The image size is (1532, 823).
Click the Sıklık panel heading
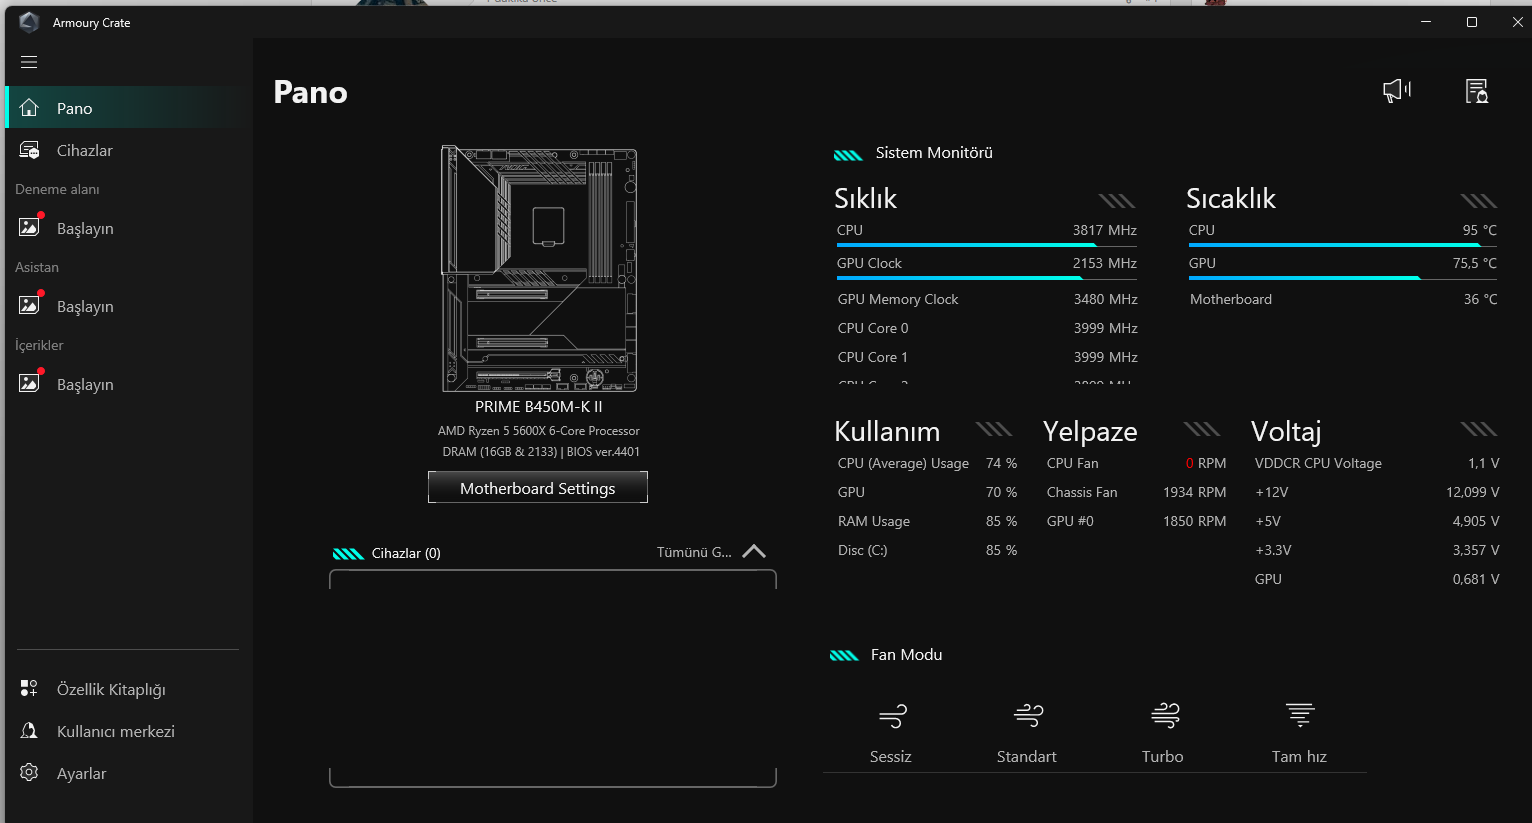point(866,198)
